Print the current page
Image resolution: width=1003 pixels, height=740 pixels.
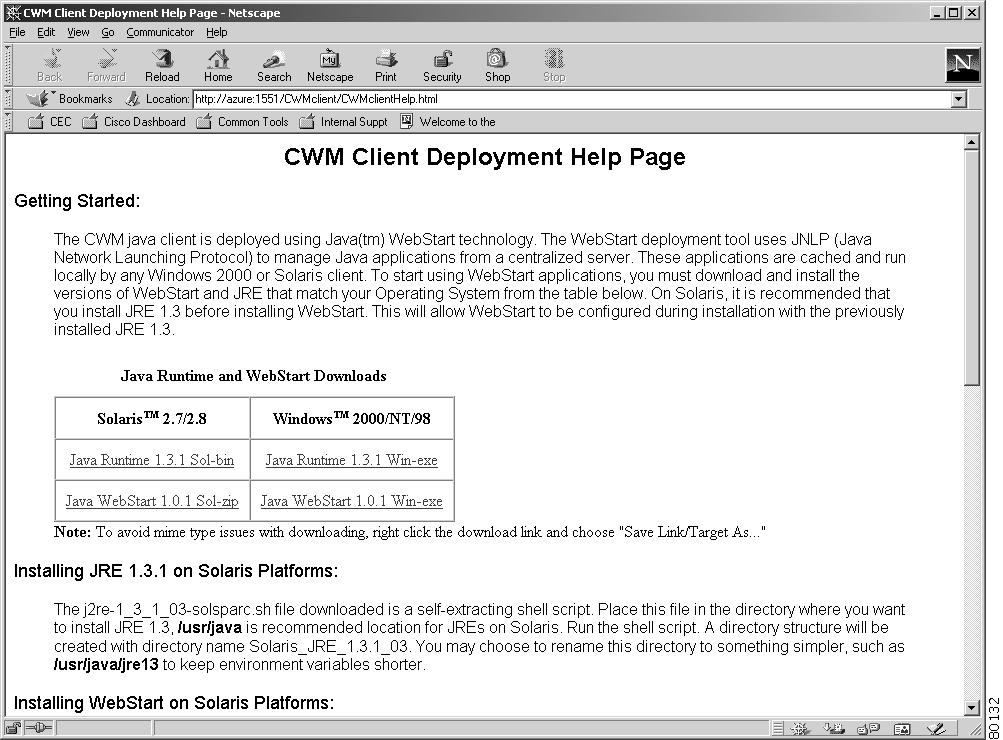tap(386, 66)
